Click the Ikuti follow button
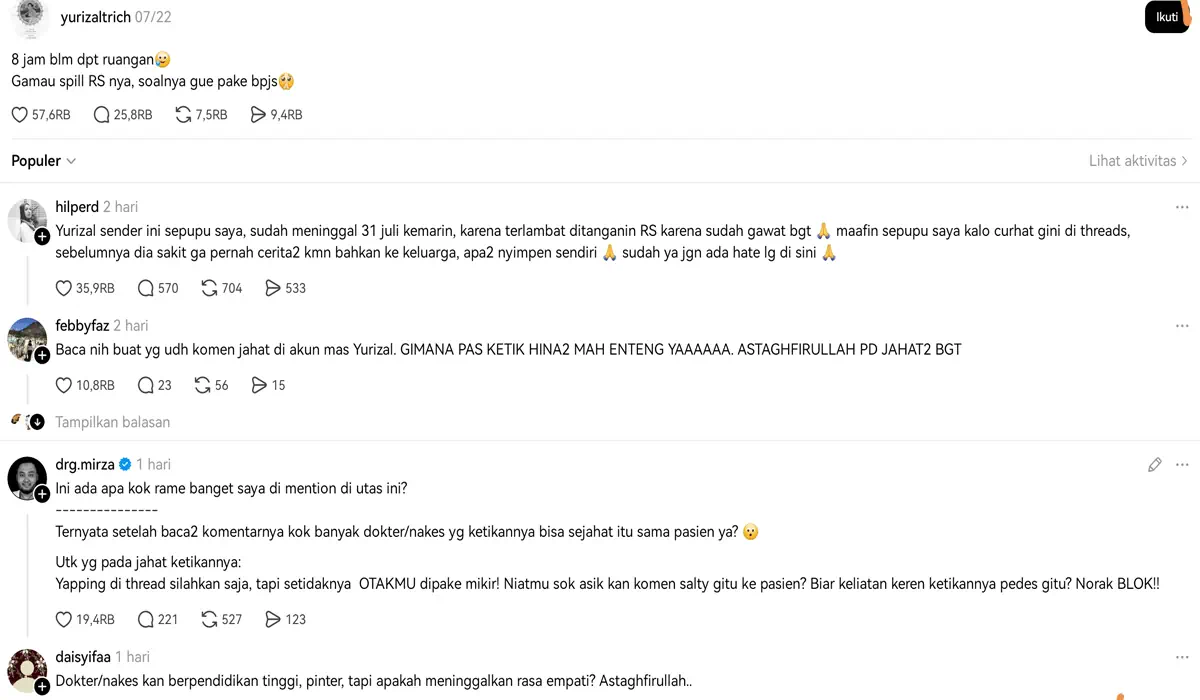 tap(1167, 17)
